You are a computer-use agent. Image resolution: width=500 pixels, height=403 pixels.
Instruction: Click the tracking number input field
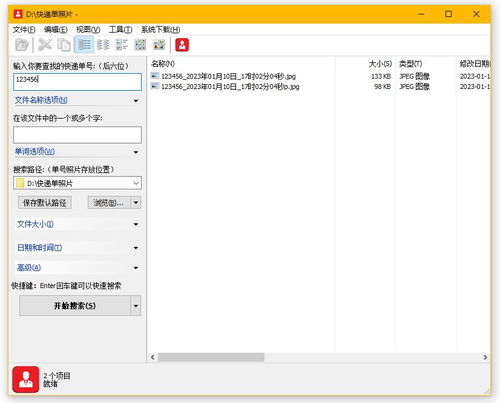pyautogui.click(x=77, y=82)
